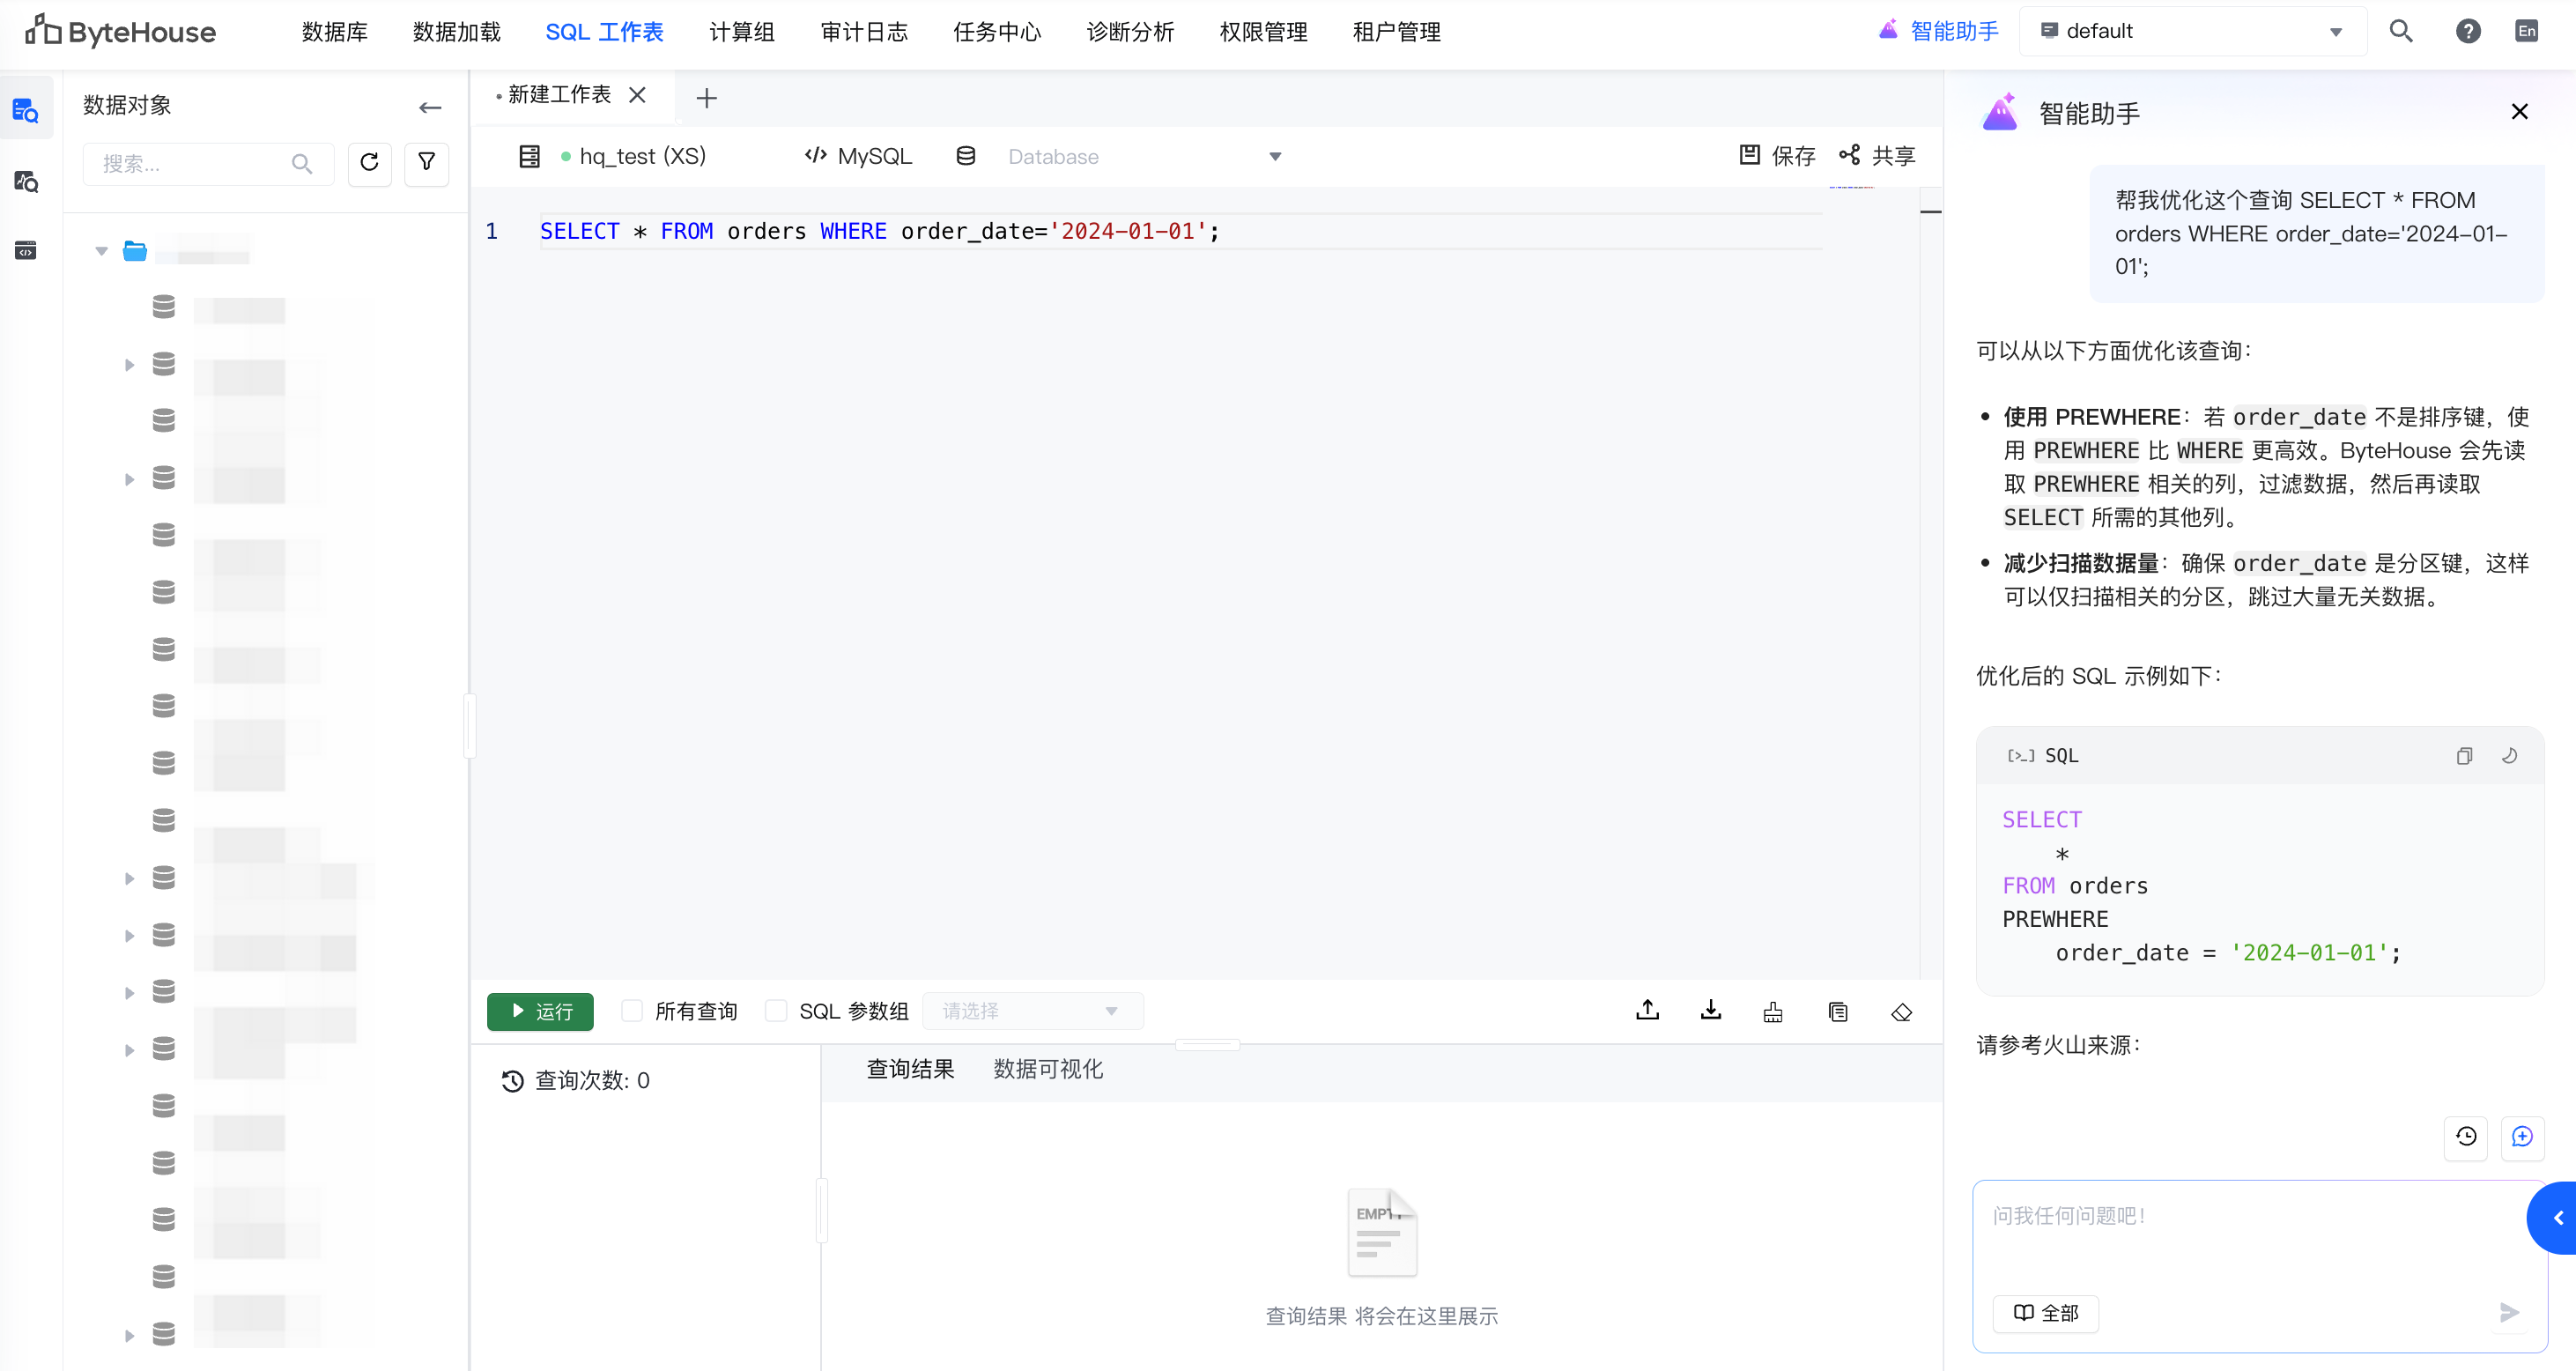
Task: Click the green 运行 button
Action: (x=540, y=1011)
